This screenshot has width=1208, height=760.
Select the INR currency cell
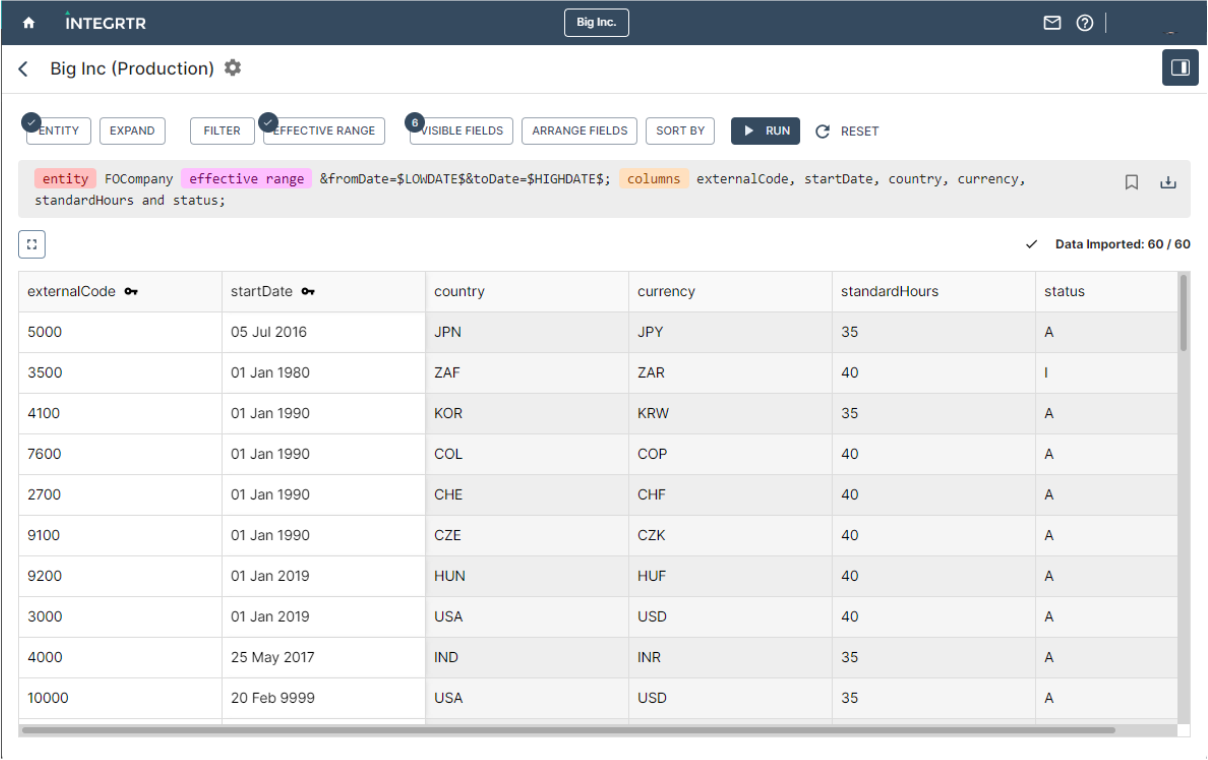[x=731, y=657]
